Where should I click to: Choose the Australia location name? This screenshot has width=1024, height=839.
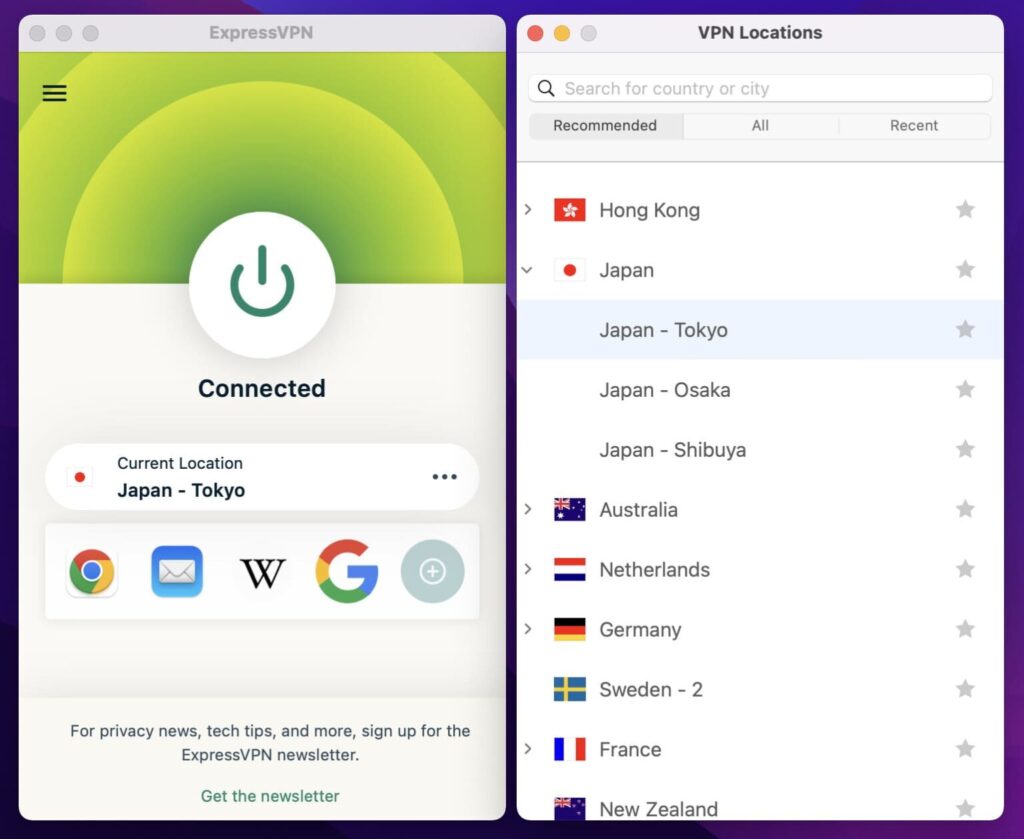click(639, 509)
